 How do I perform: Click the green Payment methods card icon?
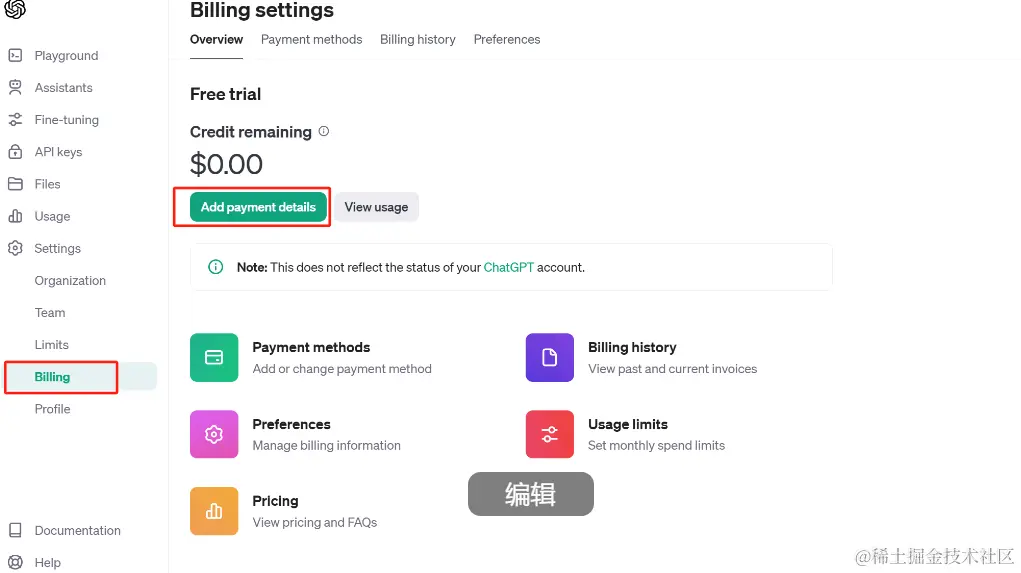(214, 357)
